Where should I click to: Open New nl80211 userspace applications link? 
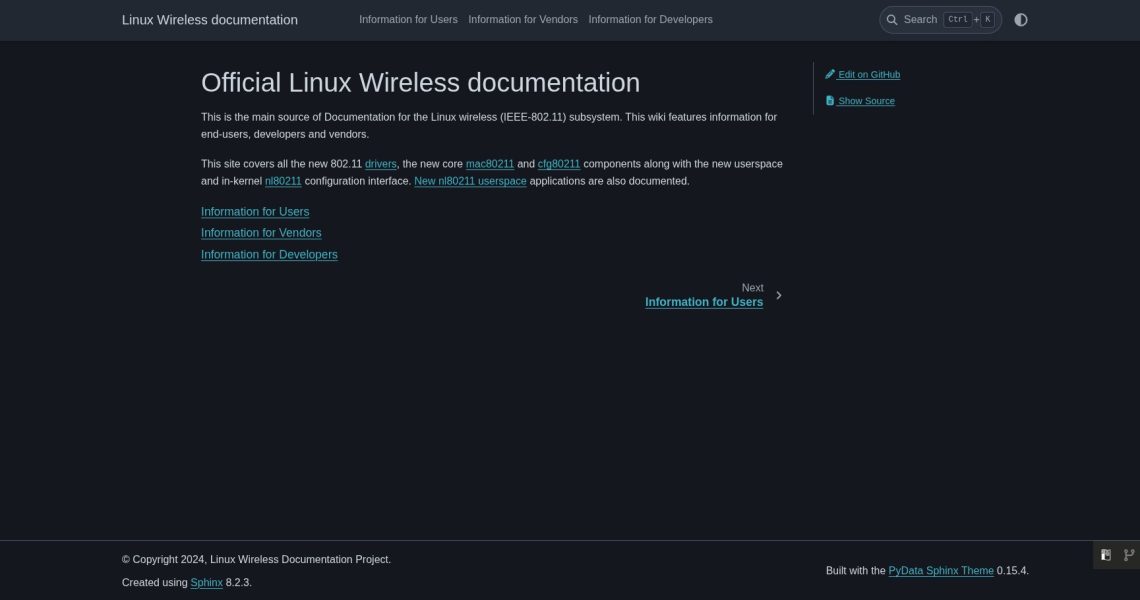pos(470,181)
